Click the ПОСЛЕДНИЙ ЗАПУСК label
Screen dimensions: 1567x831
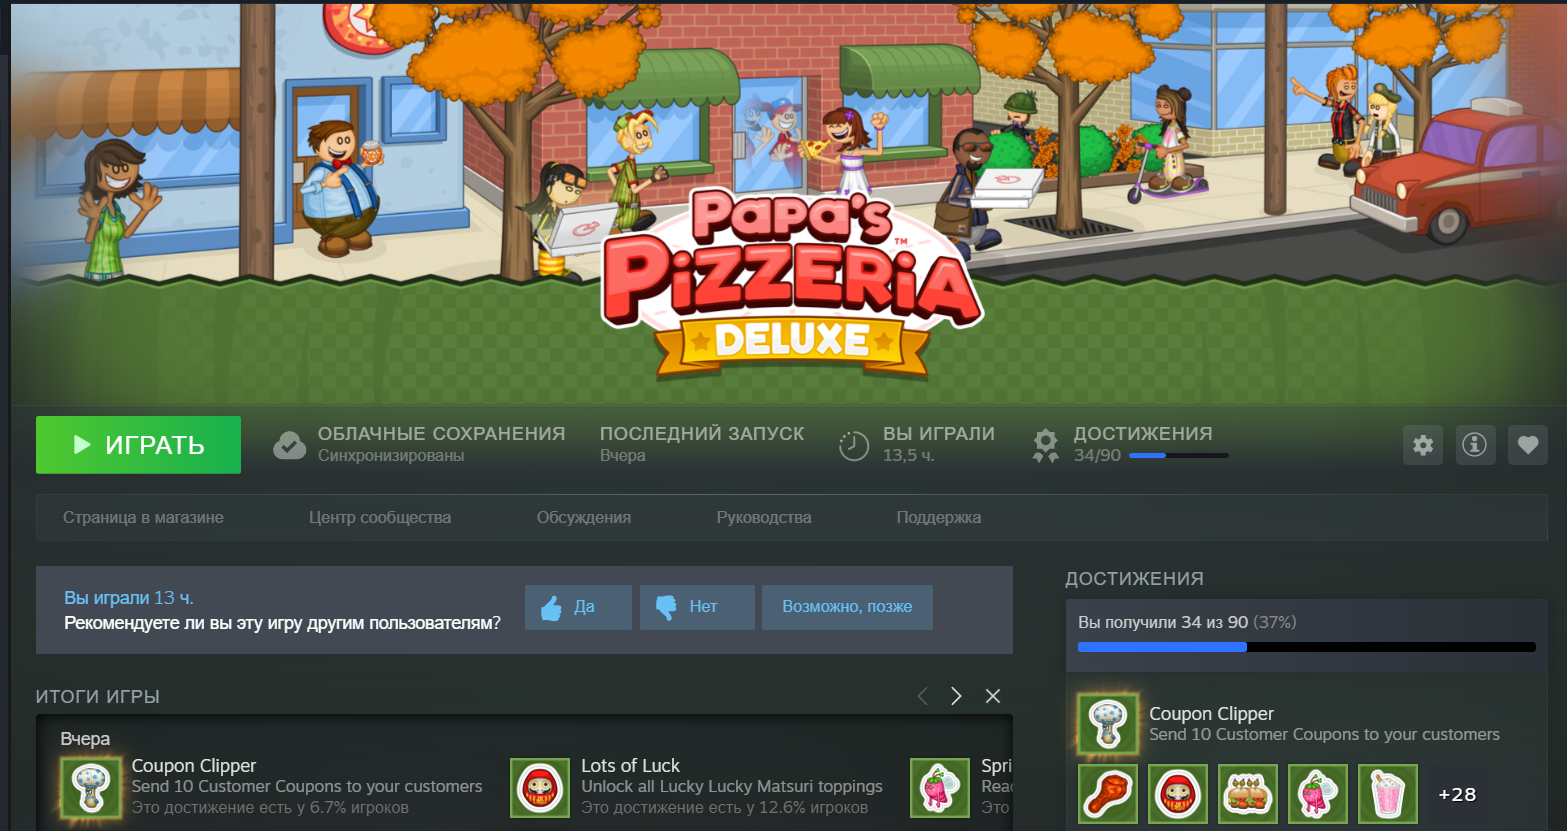pos(702,434)
